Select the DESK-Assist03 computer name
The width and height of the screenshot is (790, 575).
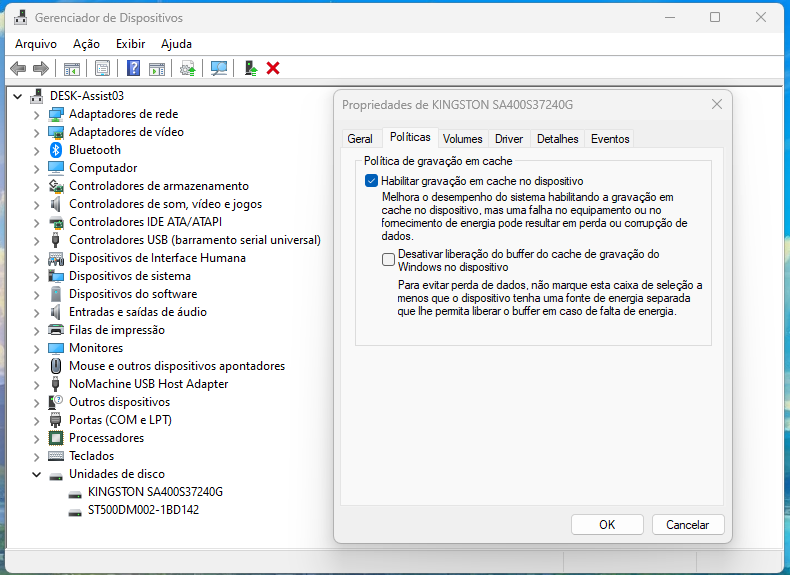(x=87, y=96)
